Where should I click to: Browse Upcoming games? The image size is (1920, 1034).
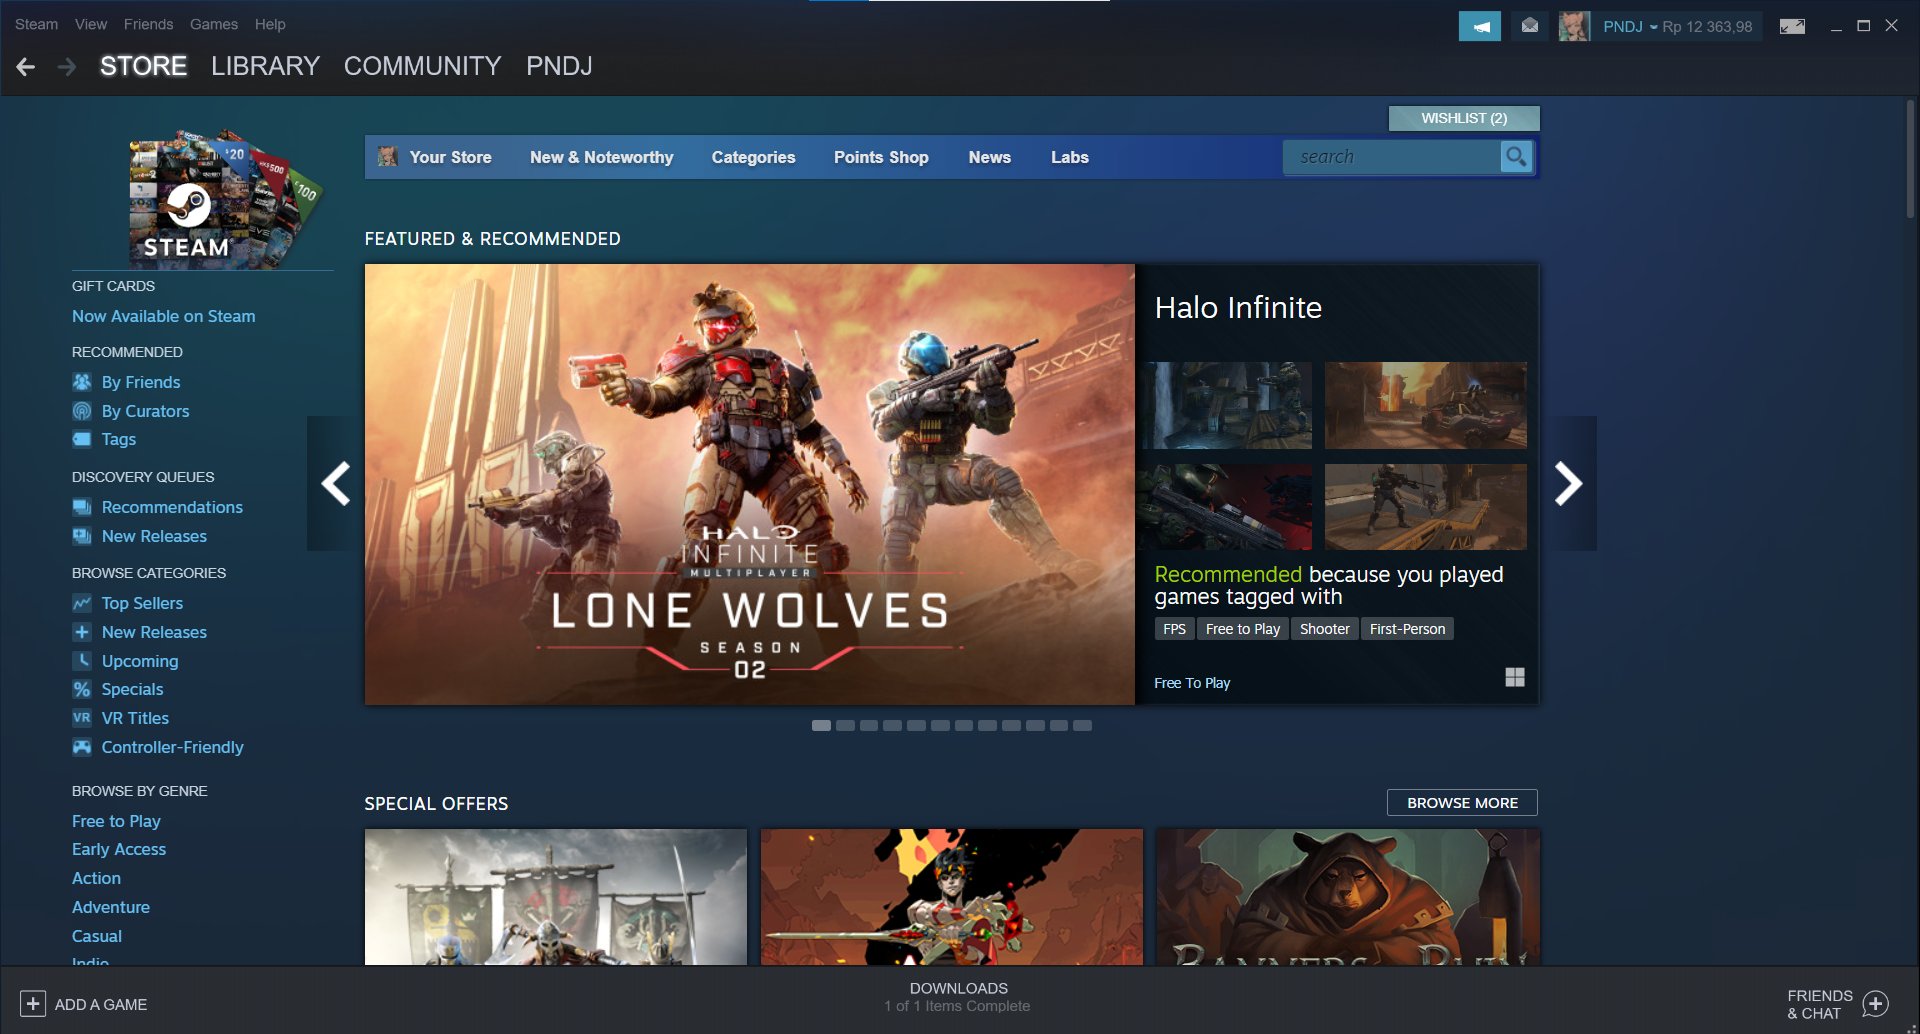tap(140, 661)
